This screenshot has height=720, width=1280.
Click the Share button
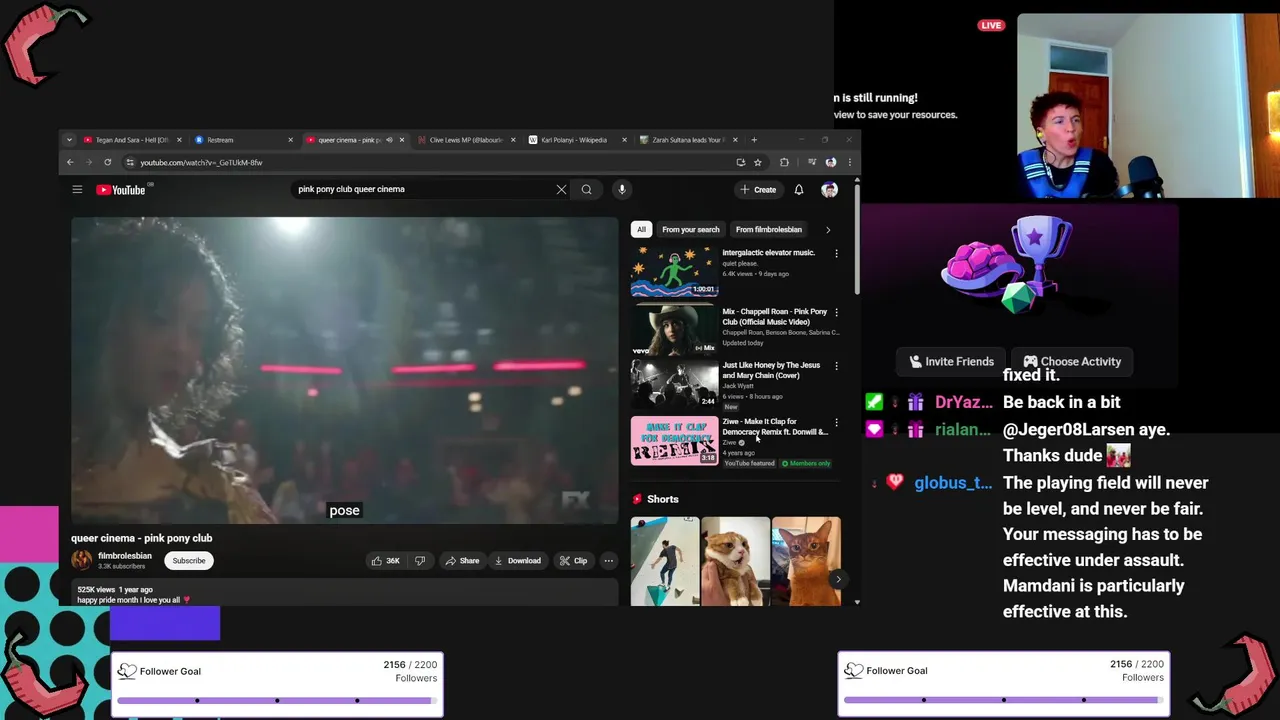tap(462, 561)
